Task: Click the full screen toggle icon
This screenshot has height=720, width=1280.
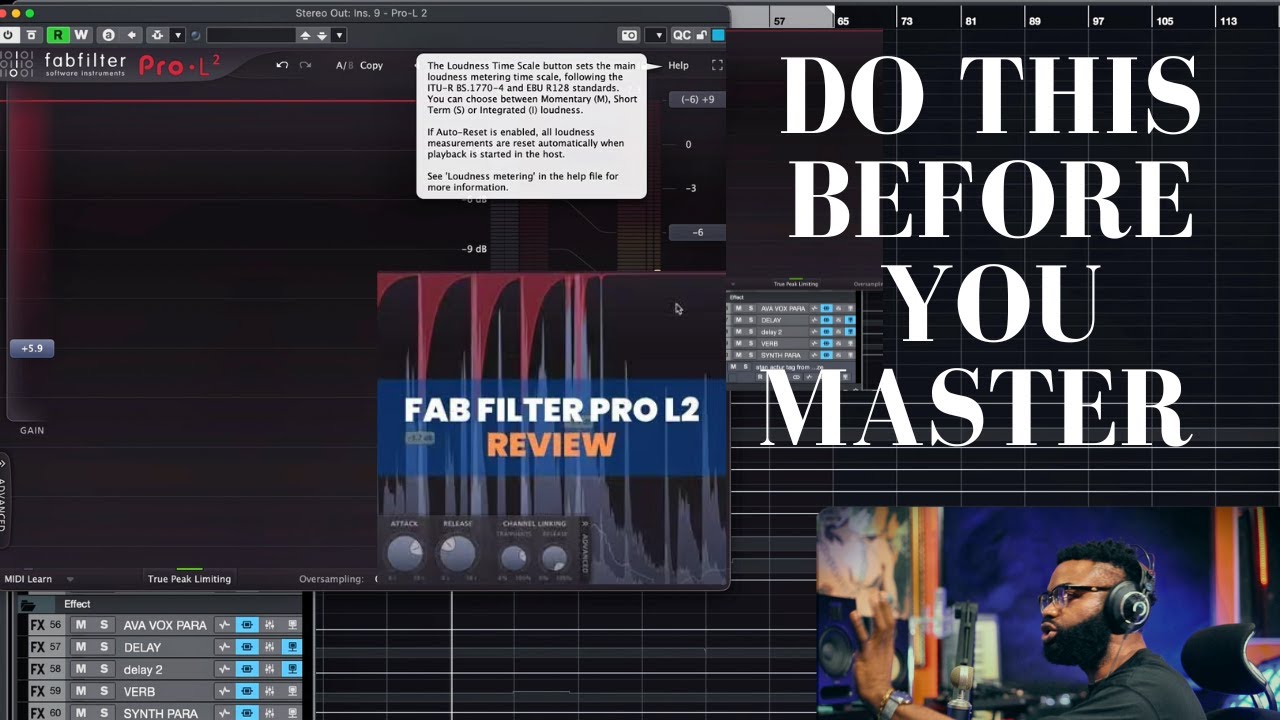Action: 717,65
